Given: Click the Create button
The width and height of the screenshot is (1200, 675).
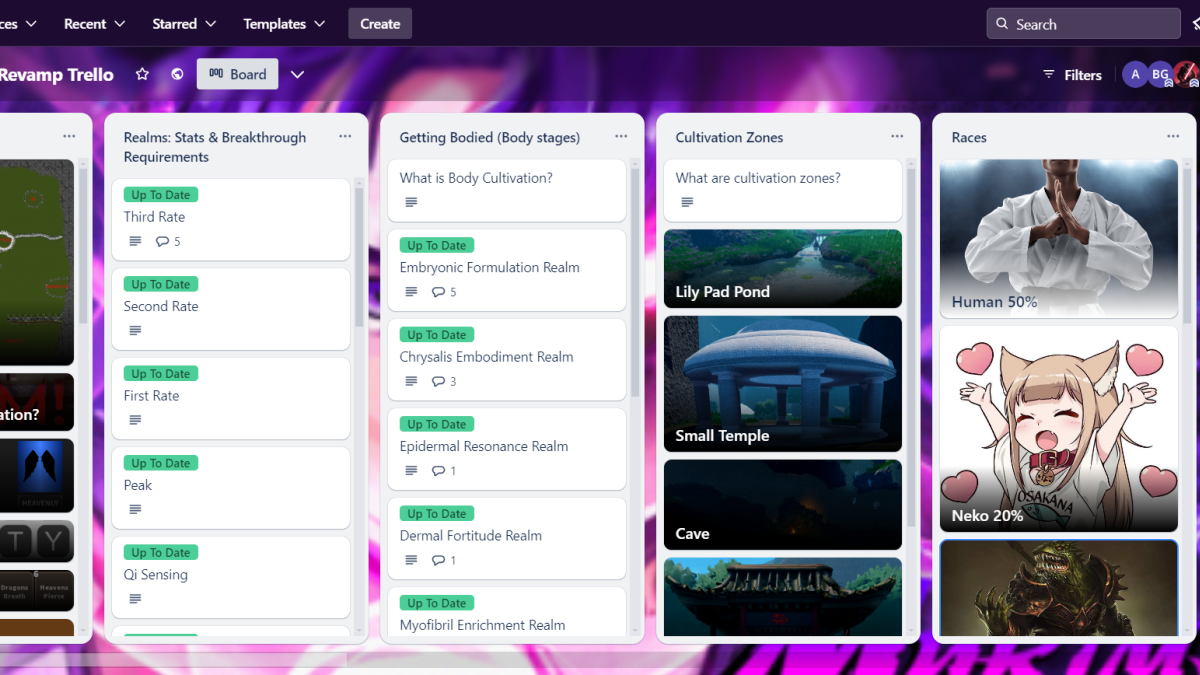Looking at the screenshot, I should [x=379, y=23].
